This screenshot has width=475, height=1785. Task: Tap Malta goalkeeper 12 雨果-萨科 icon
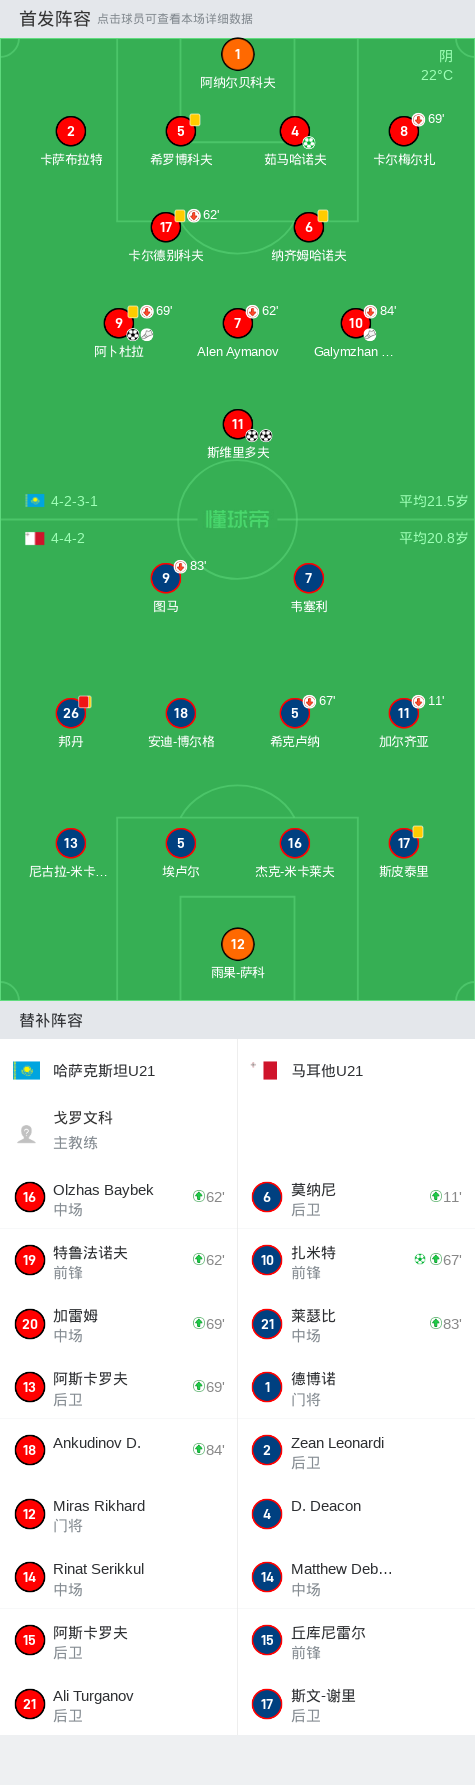tap(237, 944)
